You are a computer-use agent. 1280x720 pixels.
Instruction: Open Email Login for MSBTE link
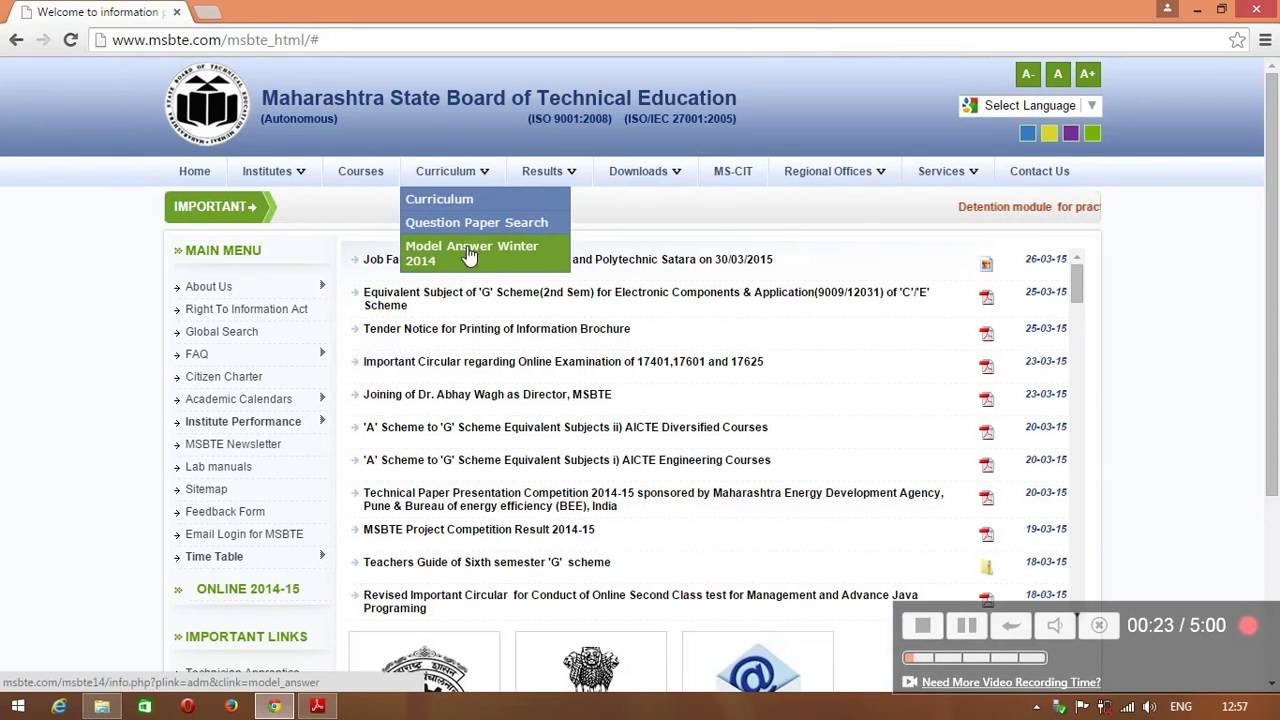(x=244, y=534)
